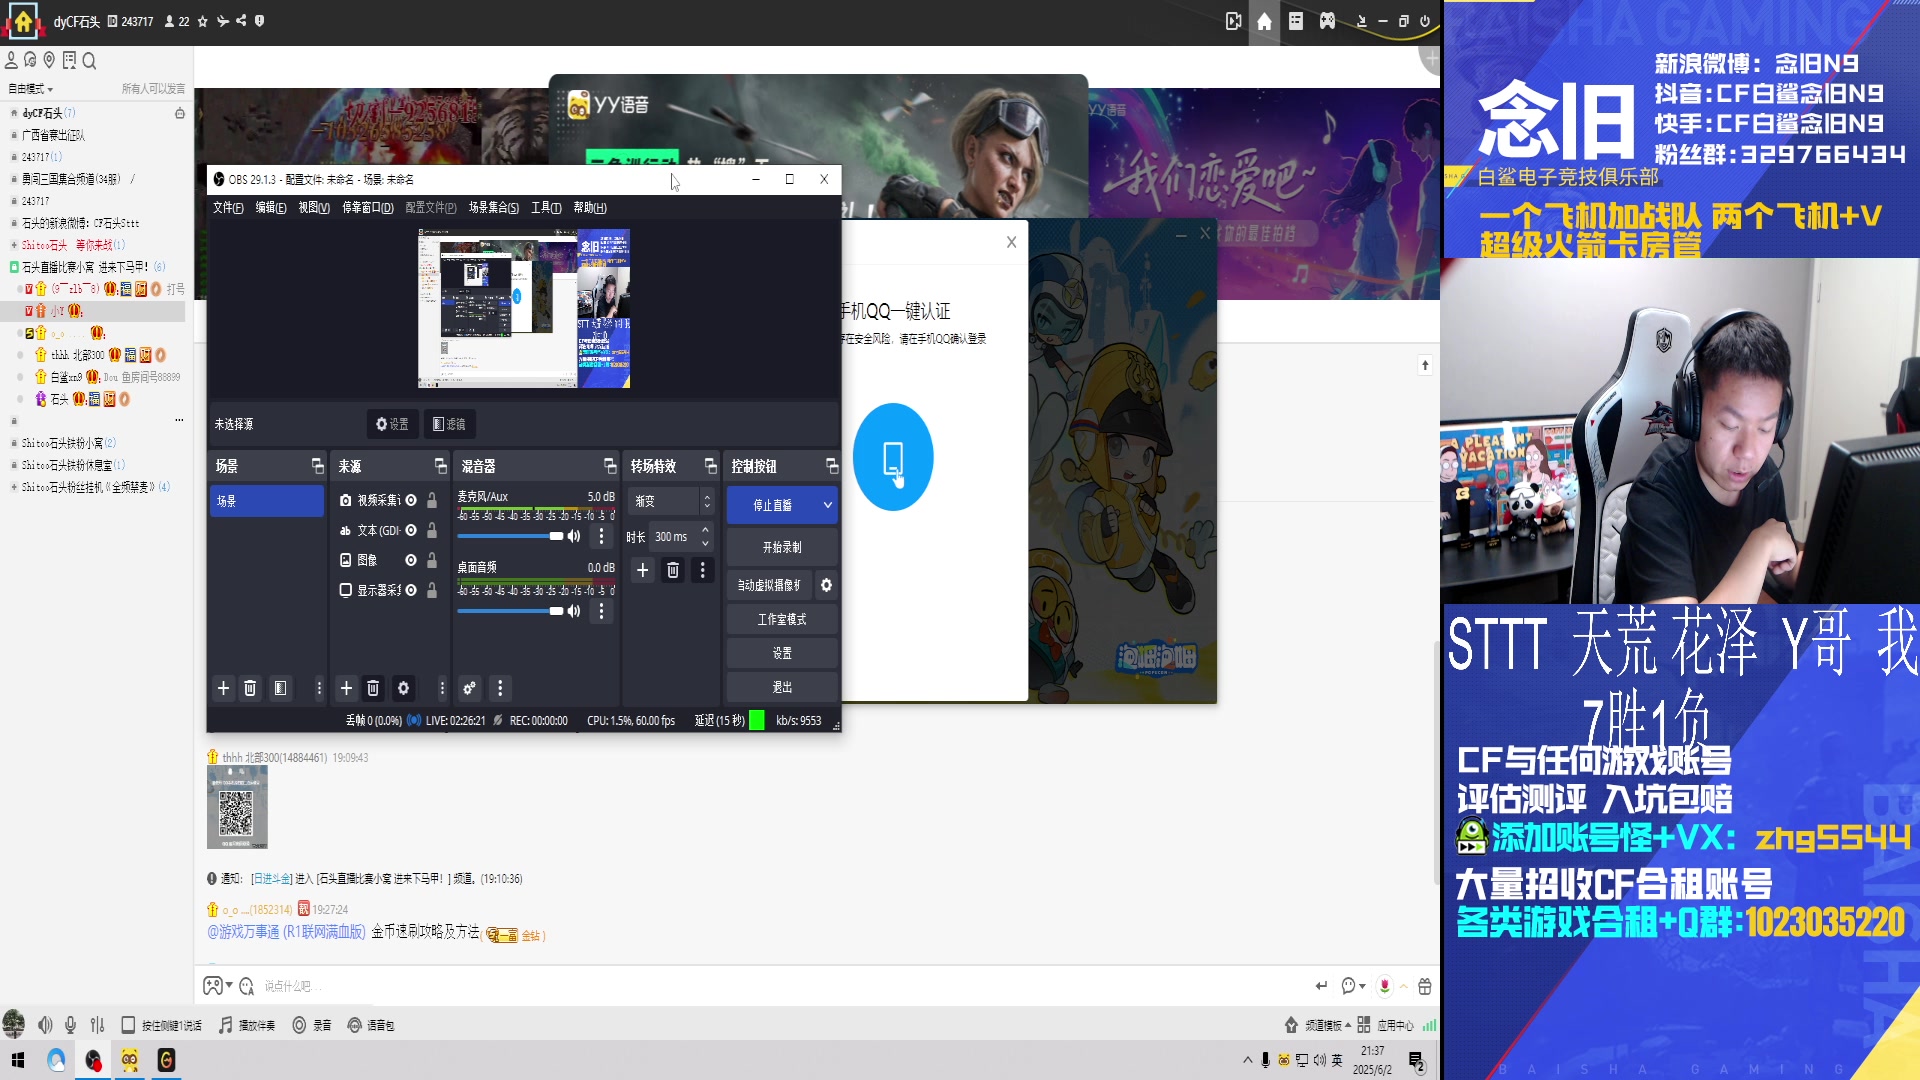The height and width of the screenshot is (1080, 1920).
Task: Delete the selected scene with trash icon
Action: coord(250,688)
